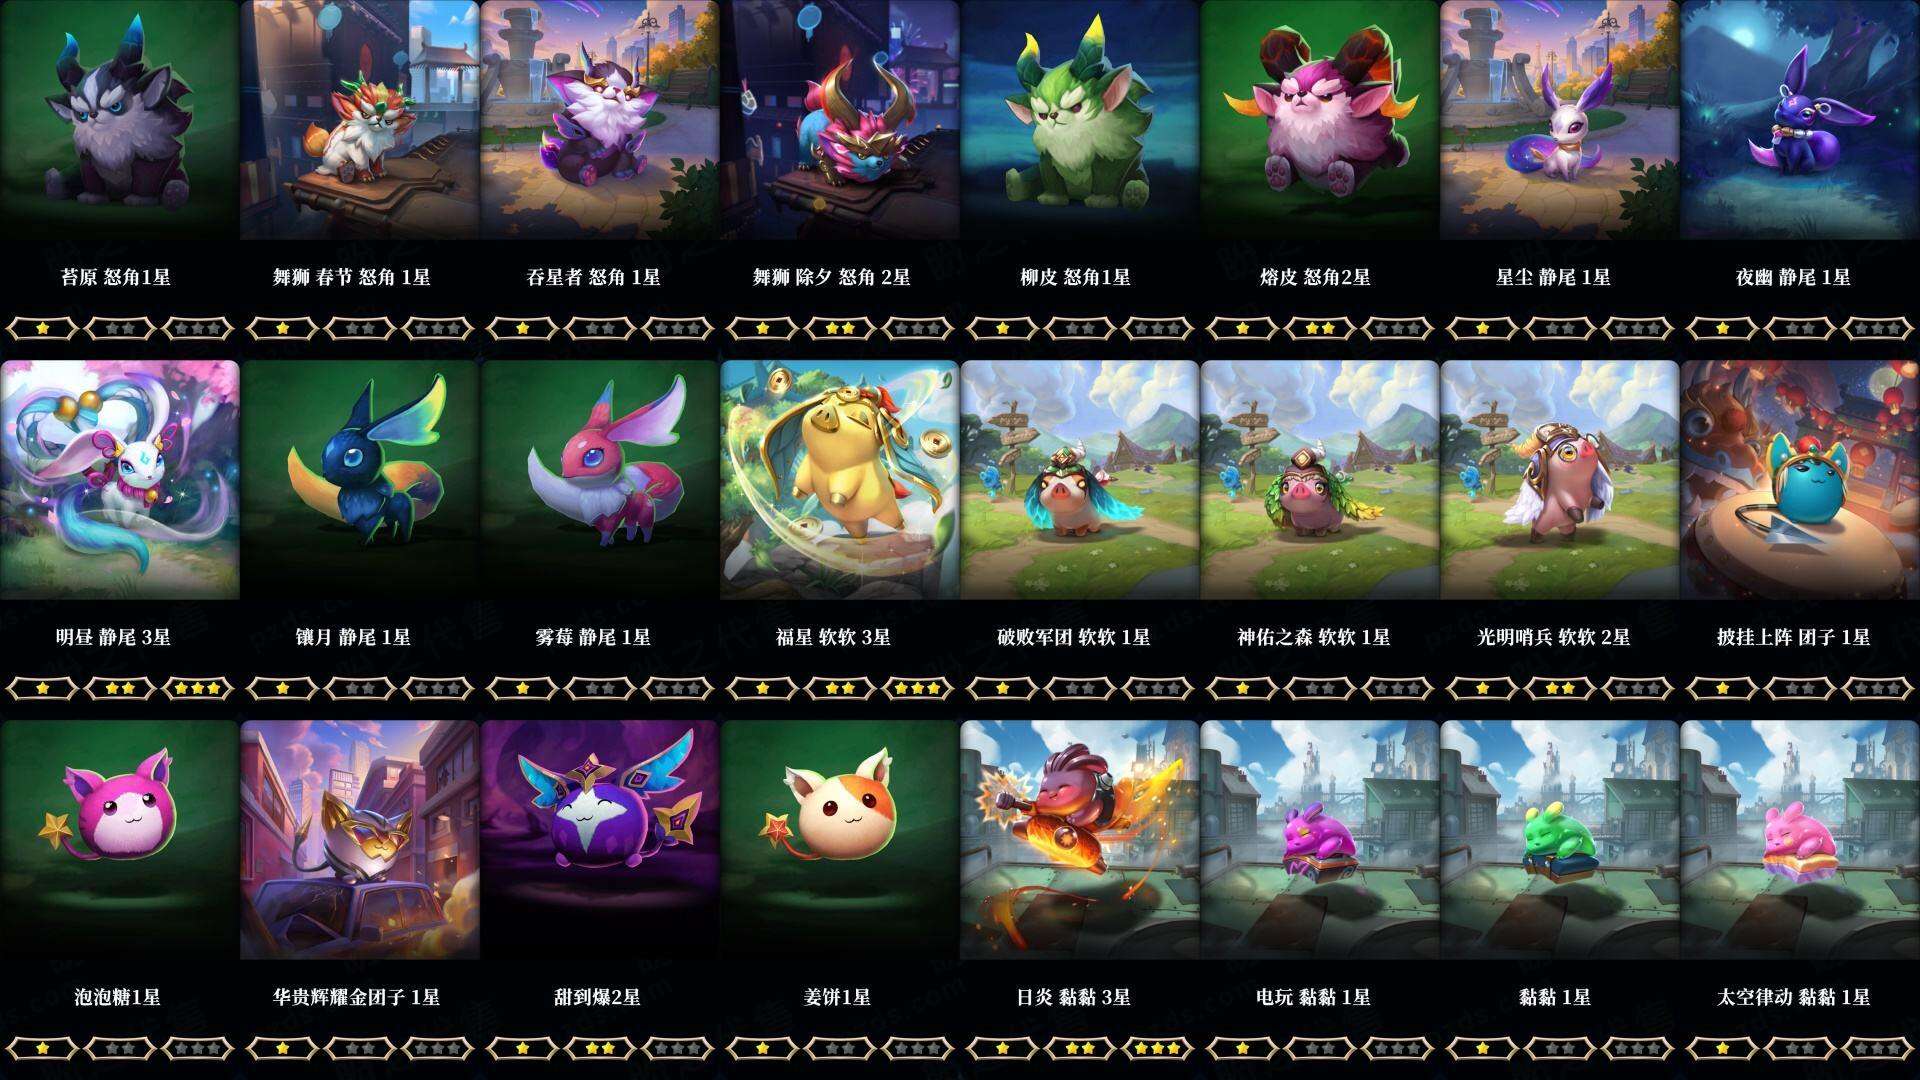Click the one-star badge under 姜饼
The height and width of the screenshot is (1080, 1920).
tap(762, 1048)
